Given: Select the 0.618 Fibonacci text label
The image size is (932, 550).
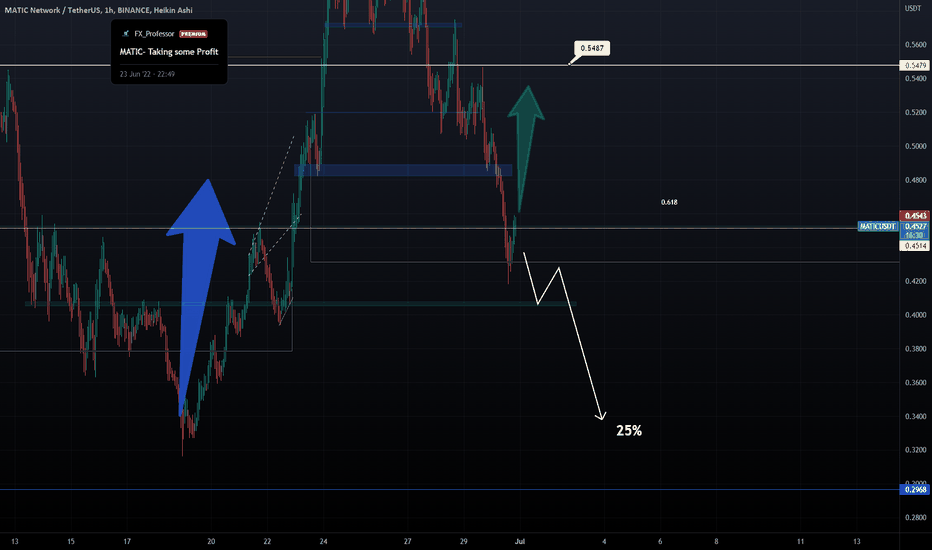Looking at the screenshot, I should click(669, 202).
